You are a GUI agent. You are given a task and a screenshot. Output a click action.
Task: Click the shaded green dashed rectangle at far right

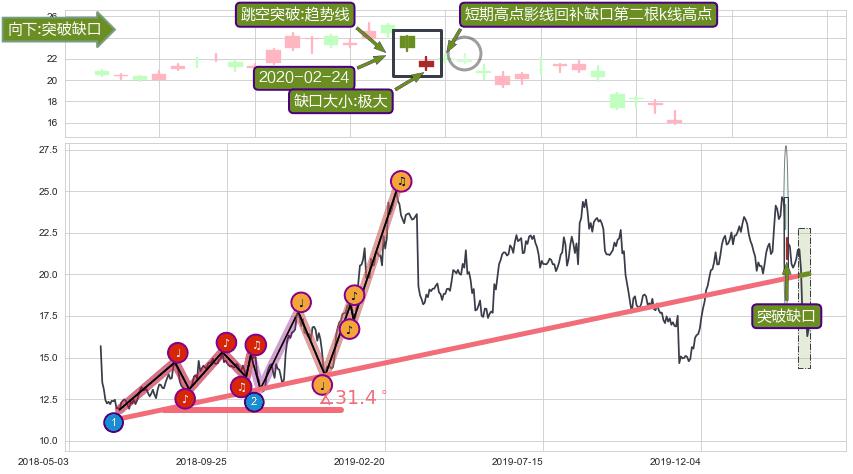(805, 298)
